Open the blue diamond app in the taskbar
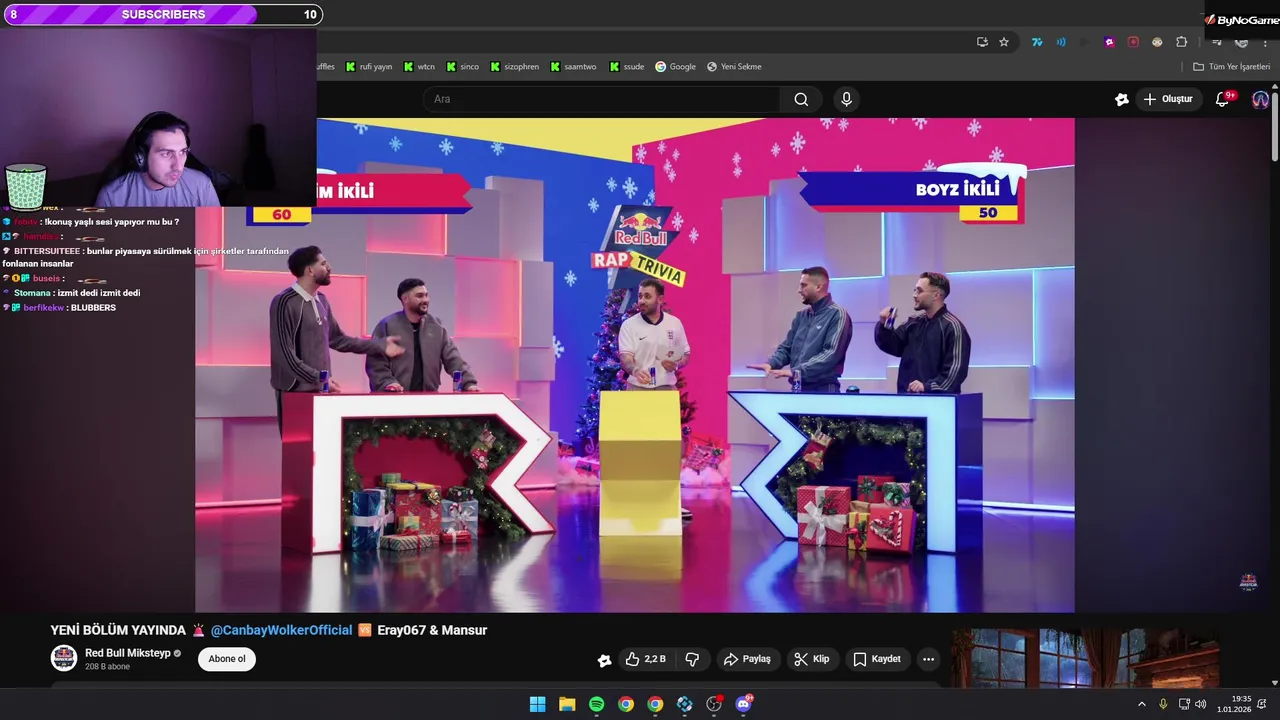The width and height of the screenshot is (1280, 720). 684,704
